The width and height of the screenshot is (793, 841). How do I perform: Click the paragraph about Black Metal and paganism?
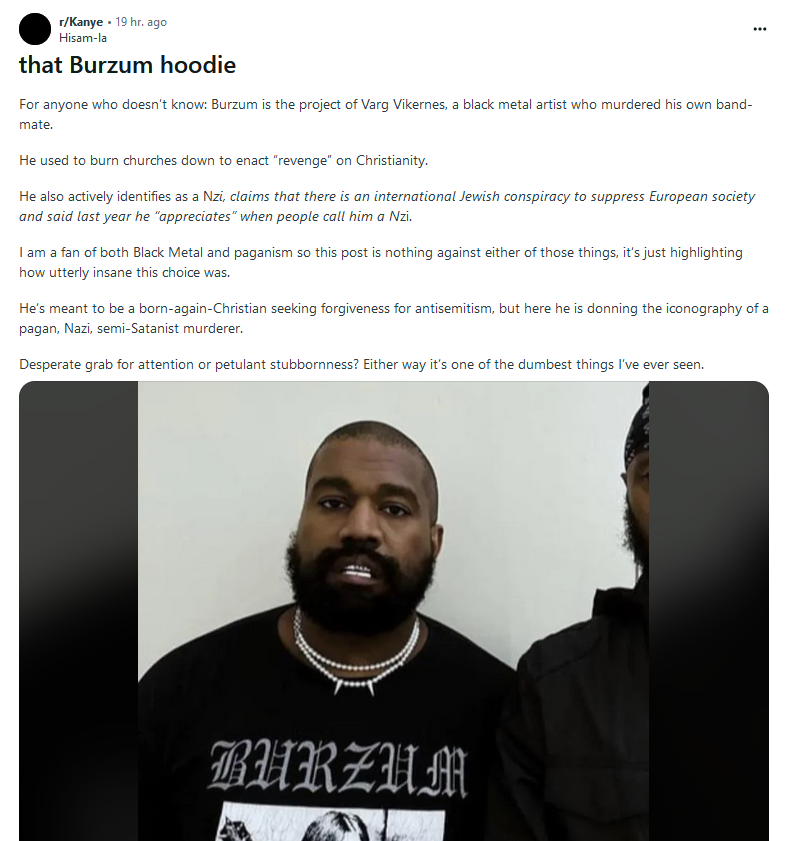(381, 262)
